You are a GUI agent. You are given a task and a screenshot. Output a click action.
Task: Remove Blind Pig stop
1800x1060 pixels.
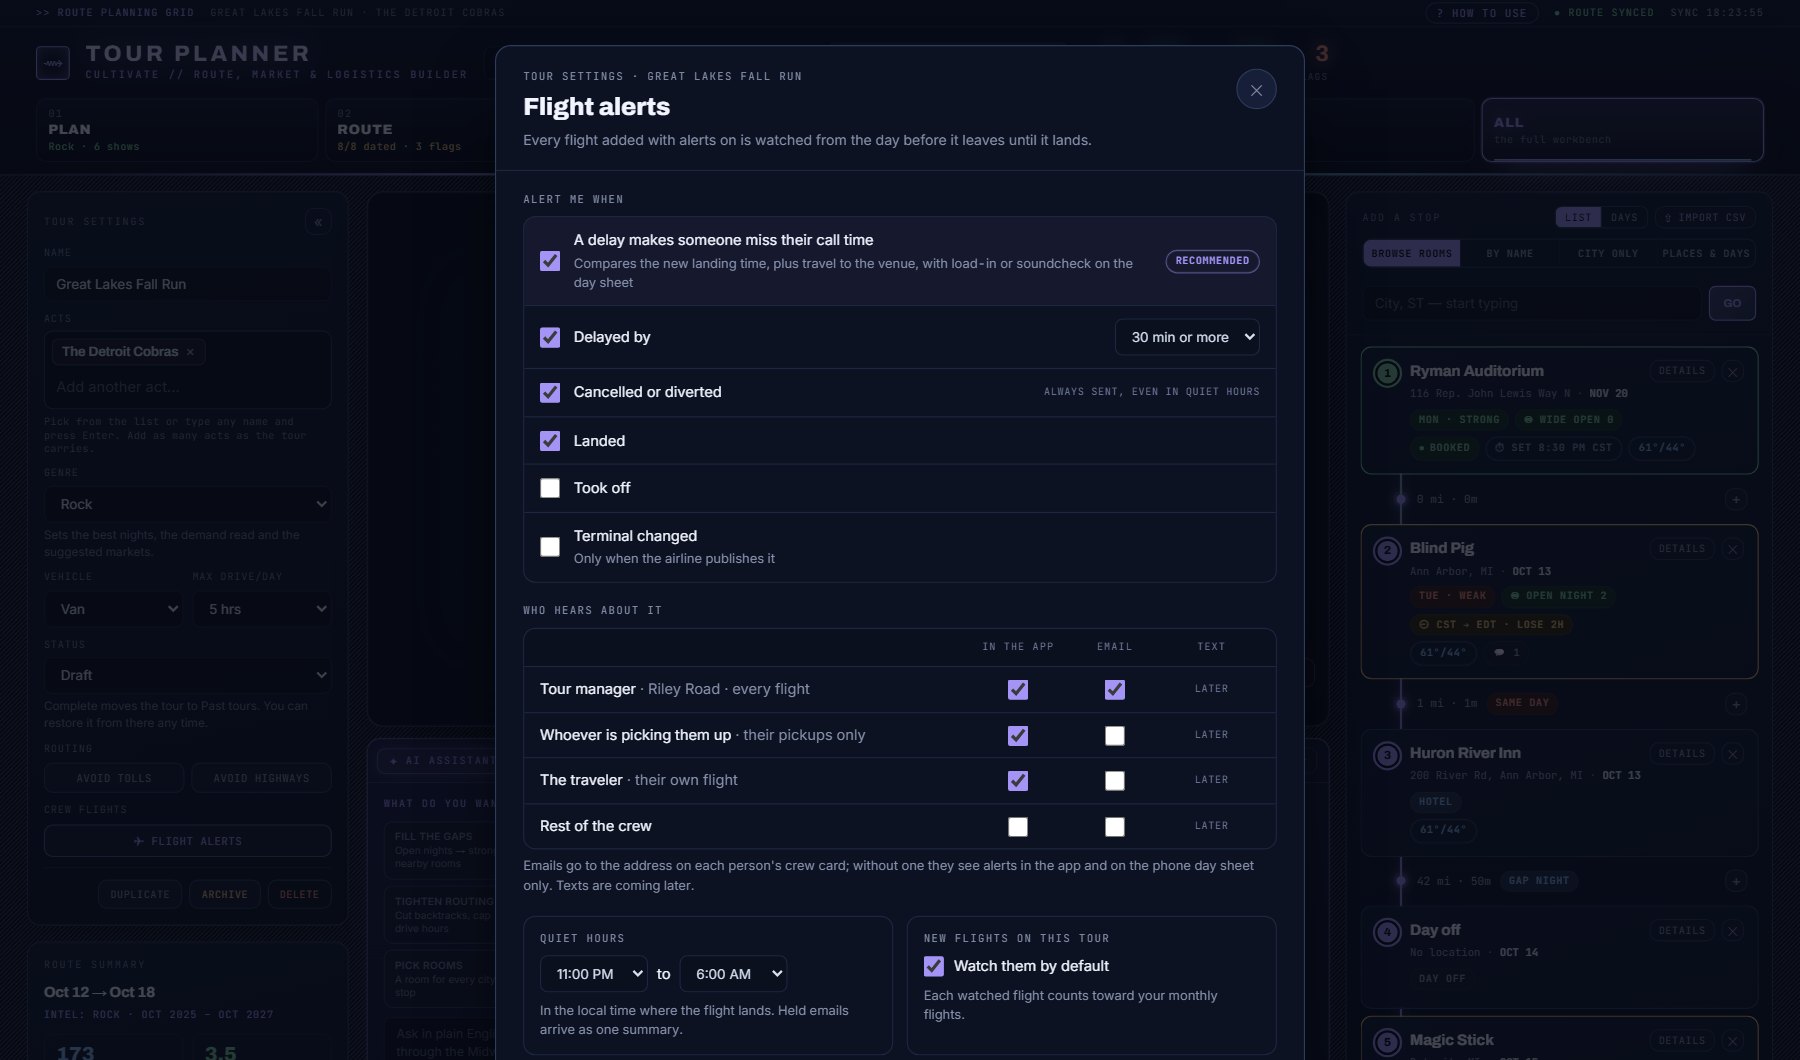pyautogui.click(x=1734, y=549)
